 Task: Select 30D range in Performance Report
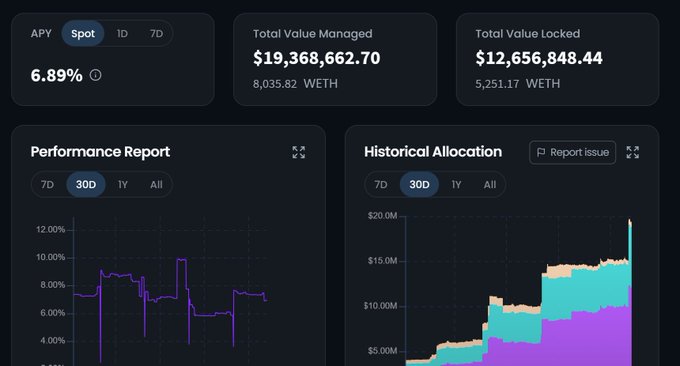coord(86,184)
